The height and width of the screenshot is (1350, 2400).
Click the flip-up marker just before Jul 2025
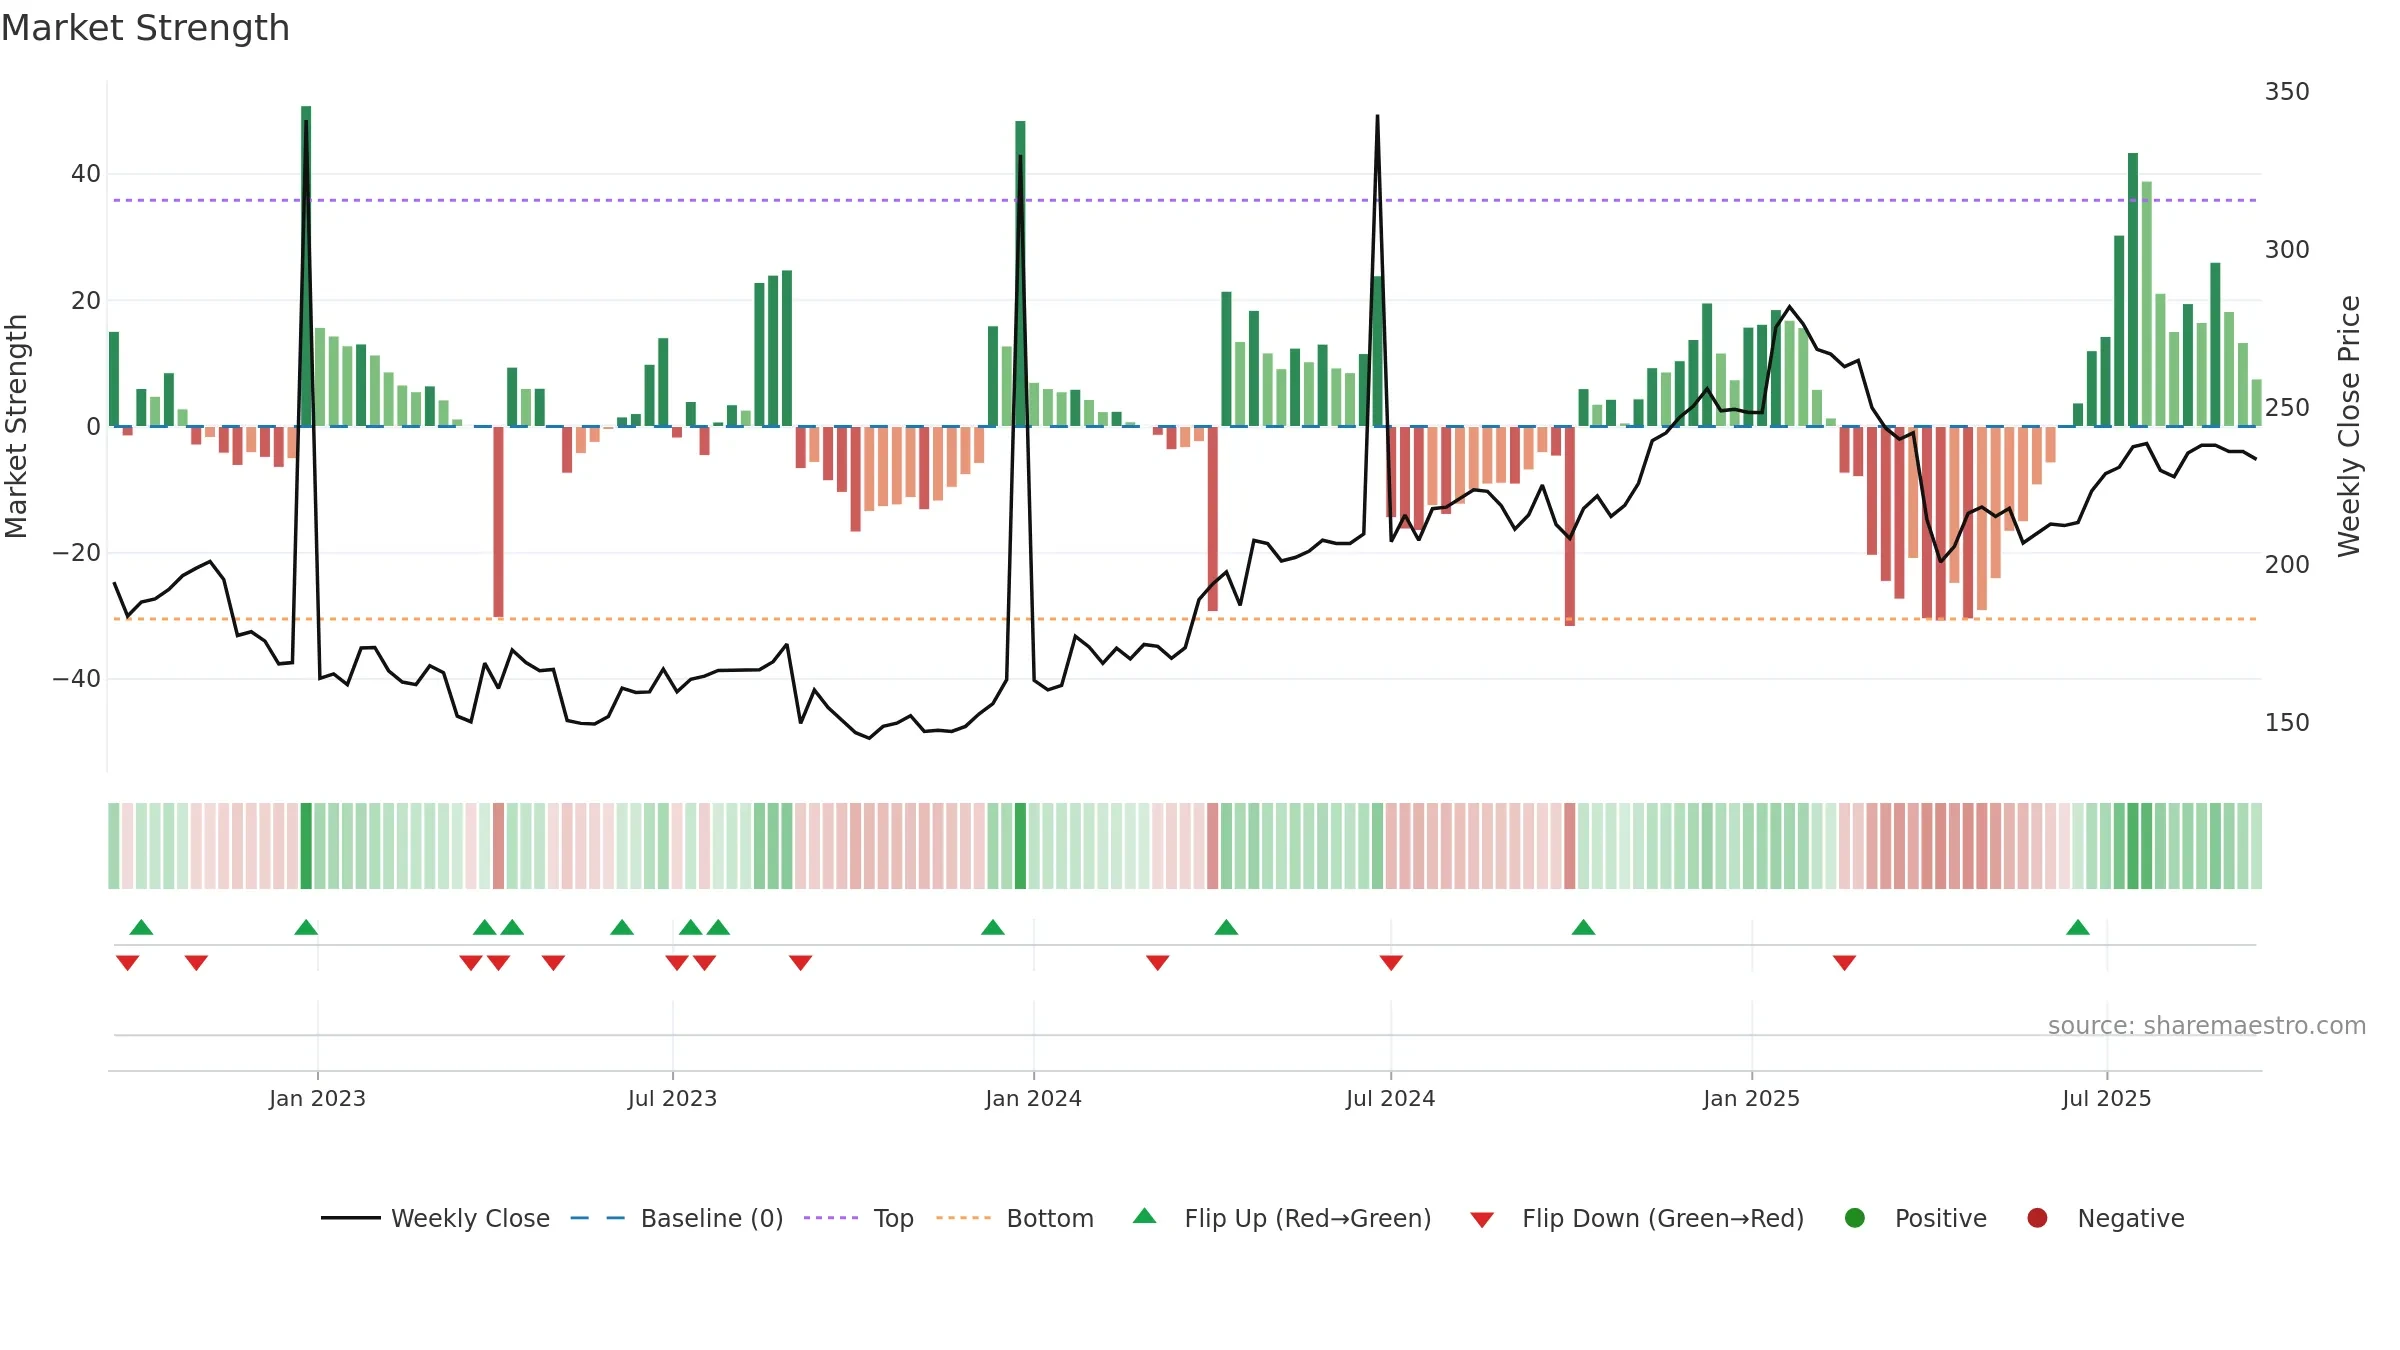[2078, 927]
